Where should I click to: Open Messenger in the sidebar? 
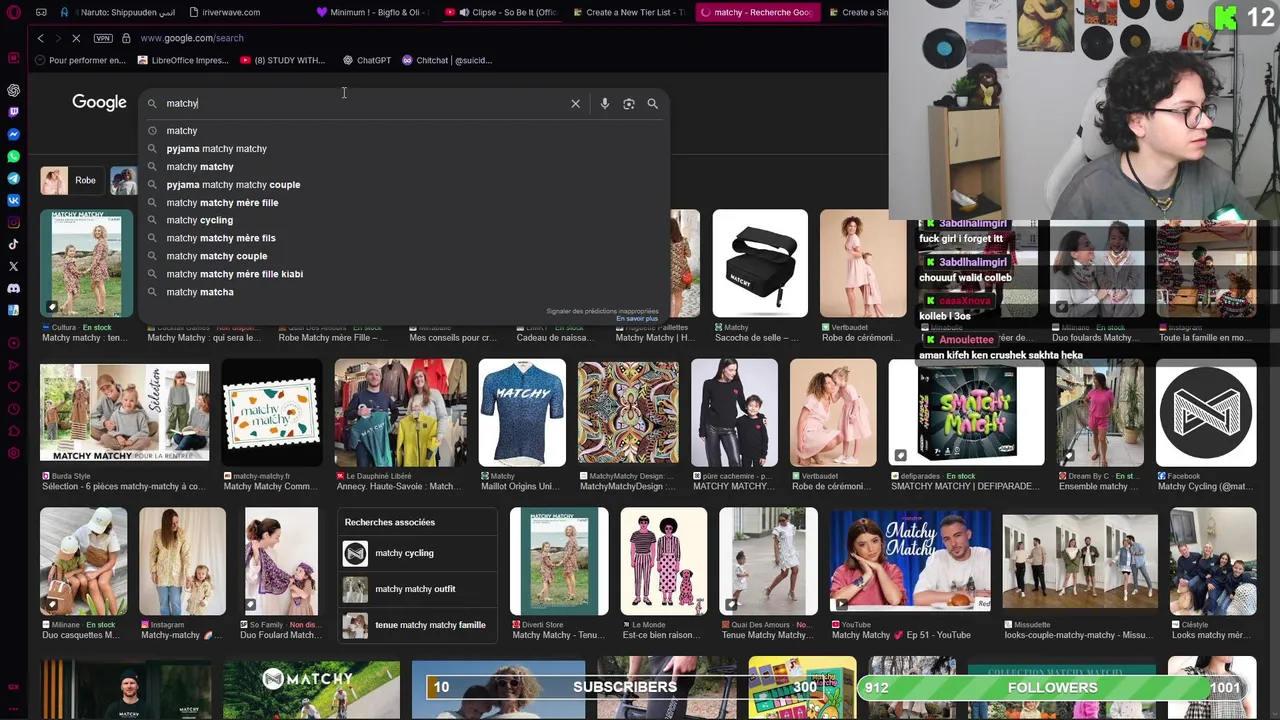[x=13, y=134]
